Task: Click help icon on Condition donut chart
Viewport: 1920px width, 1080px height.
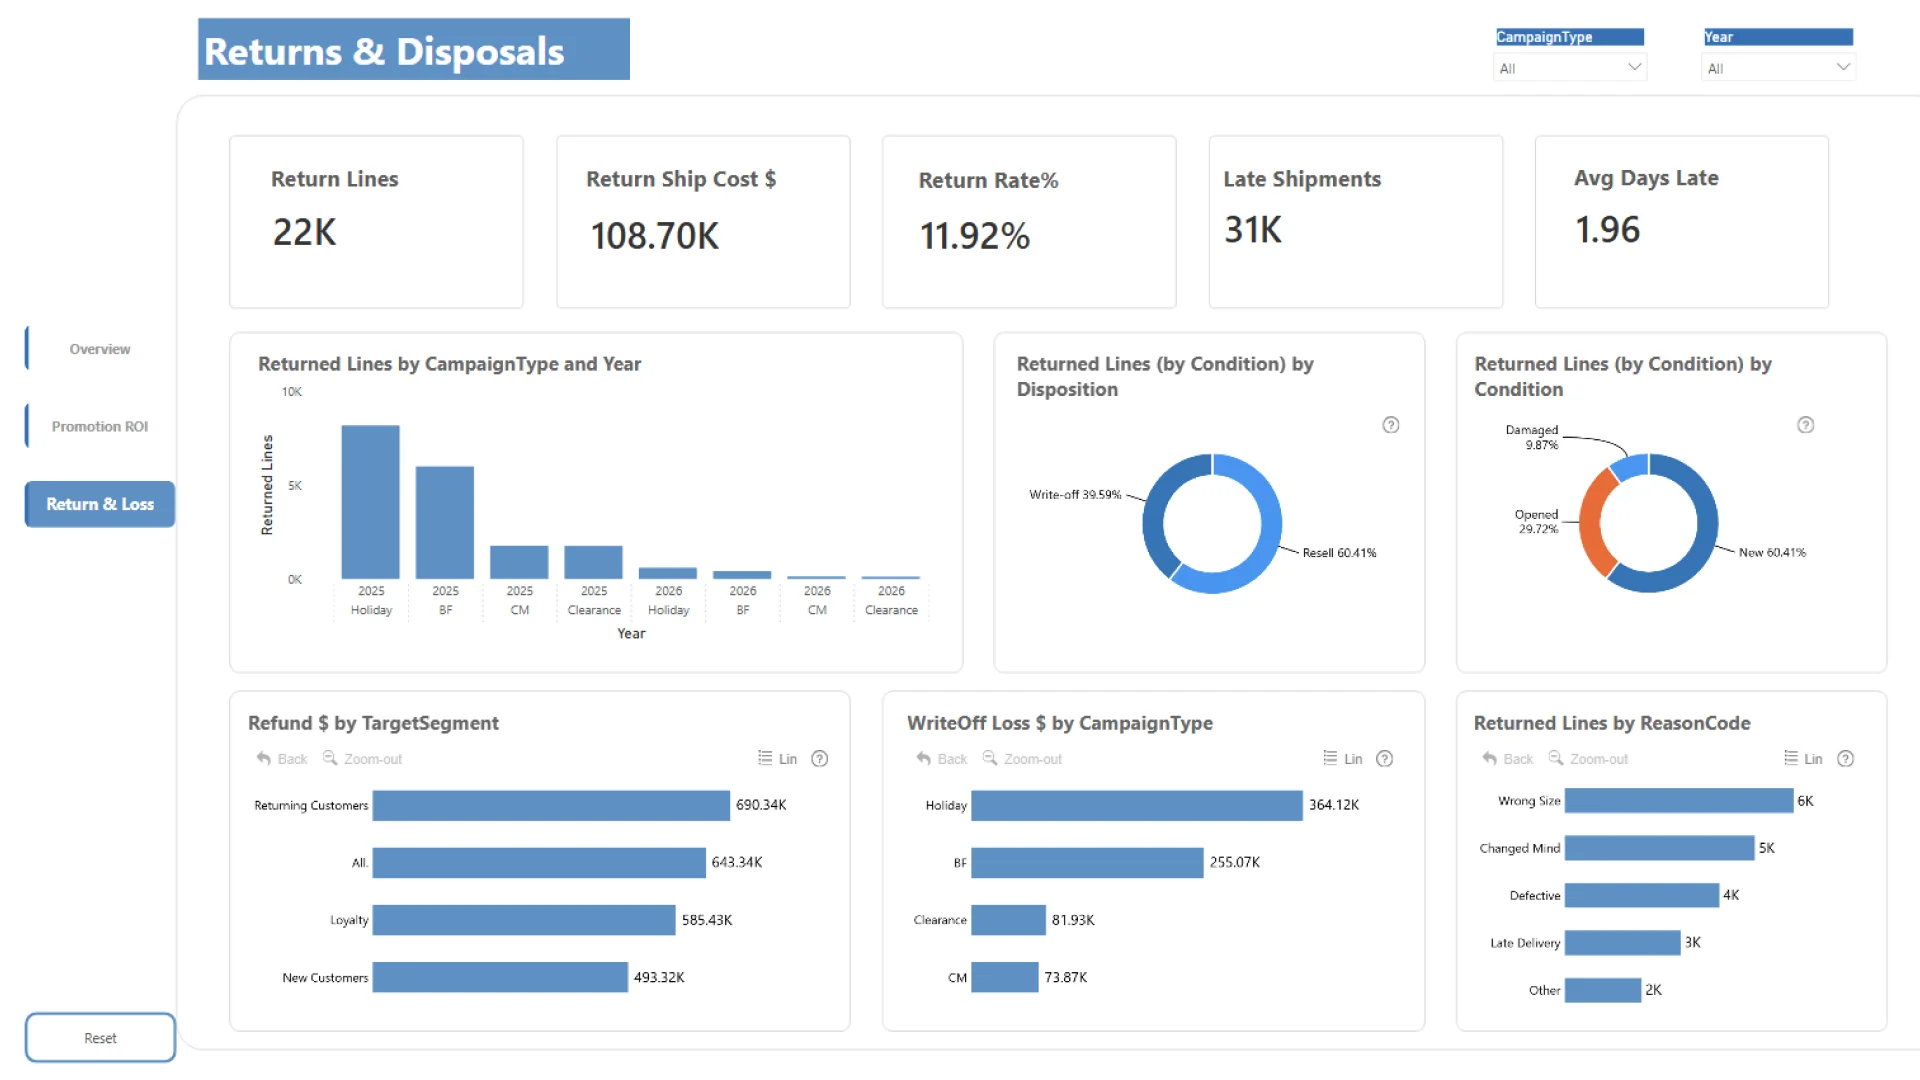Action: (1805, 425)
